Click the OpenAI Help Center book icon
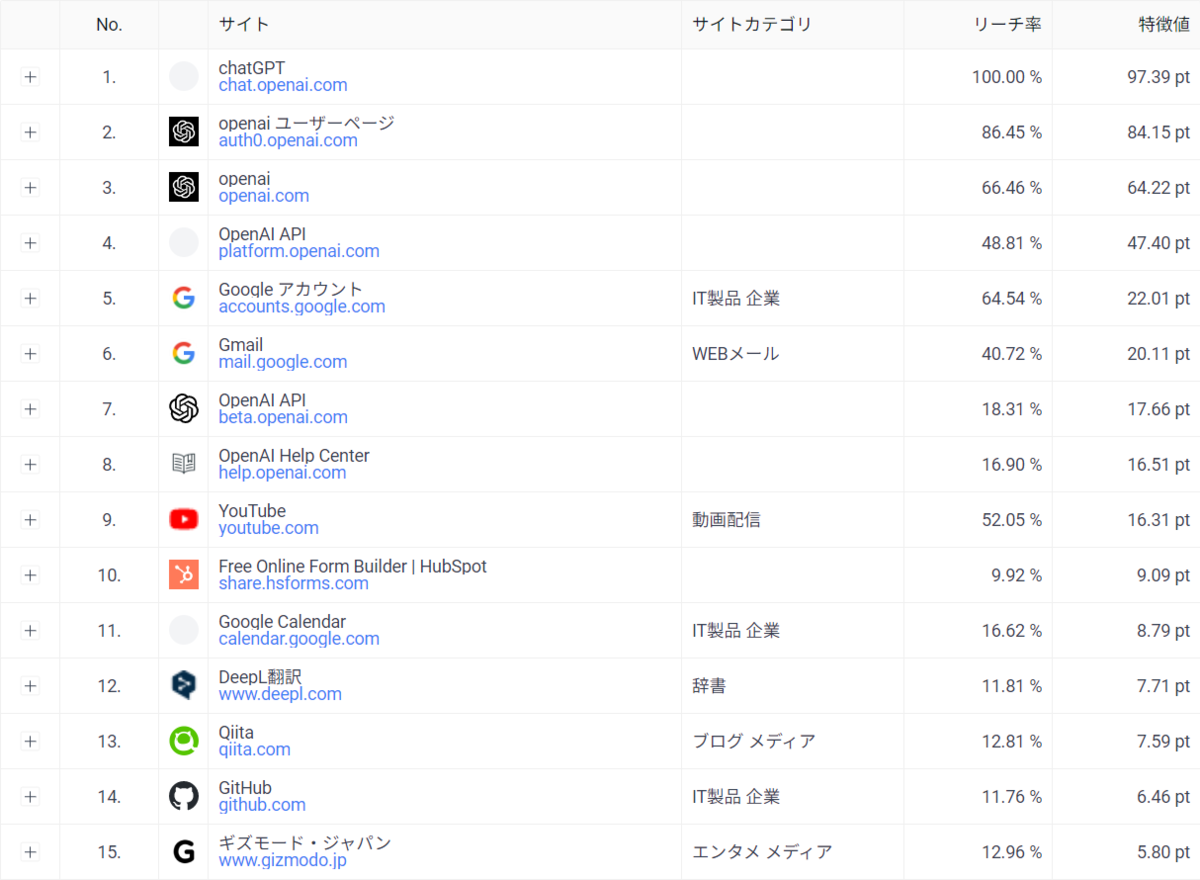The width and height of the screenshot is (1200, 880). pyautogui.click(x=184, y=464)
